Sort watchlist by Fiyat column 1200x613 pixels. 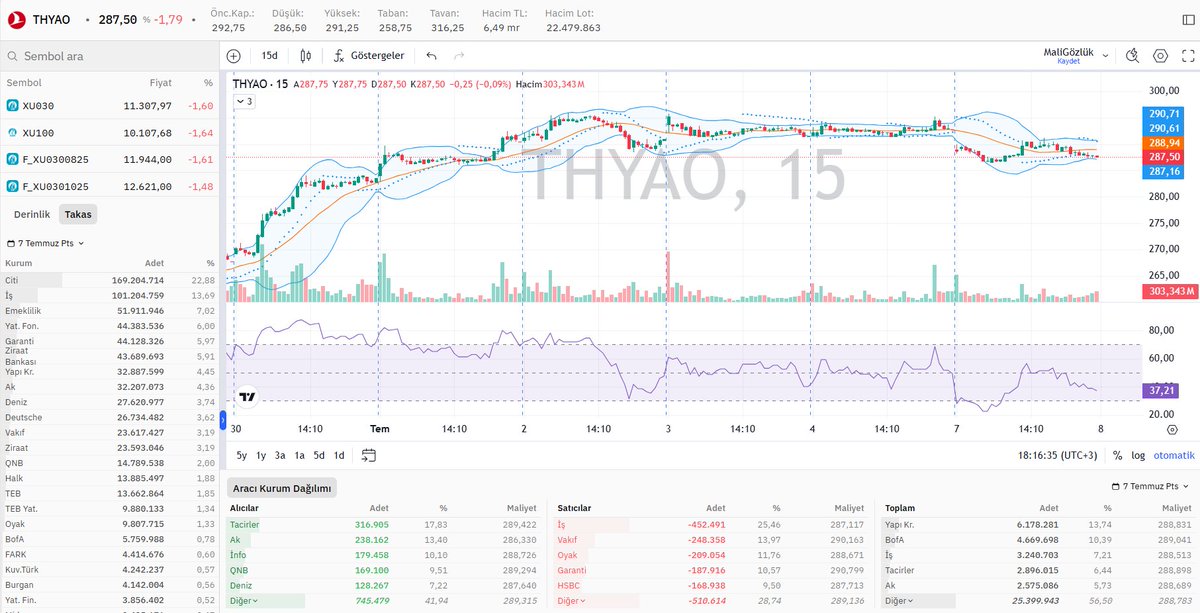click(161, 83)
